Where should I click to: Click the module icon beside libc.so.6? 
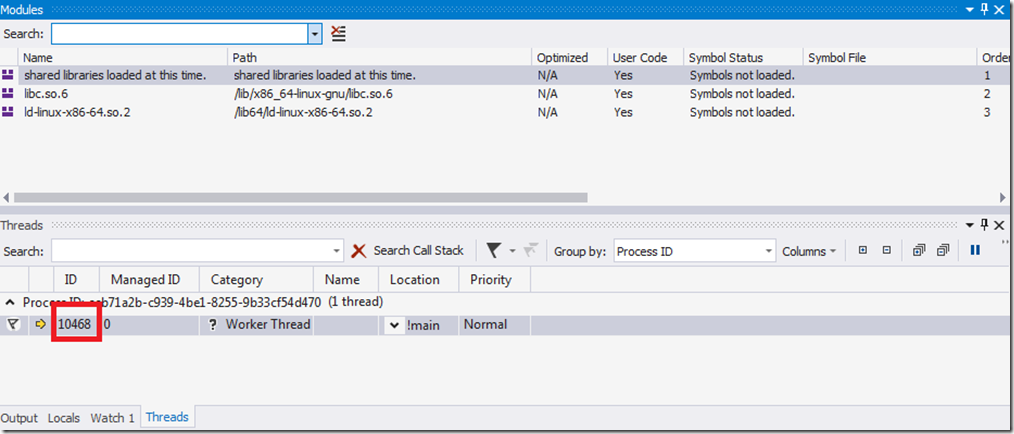point(9,93)
